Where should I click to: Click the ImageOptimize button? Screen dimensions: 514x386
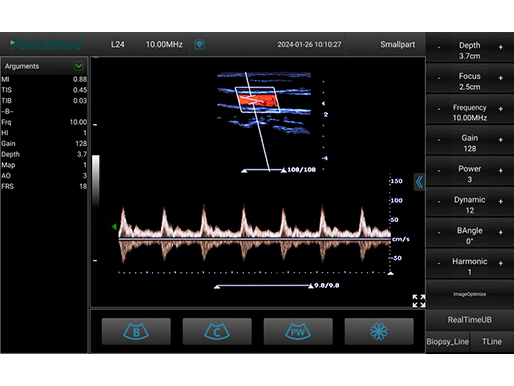[x=470, y=294]
